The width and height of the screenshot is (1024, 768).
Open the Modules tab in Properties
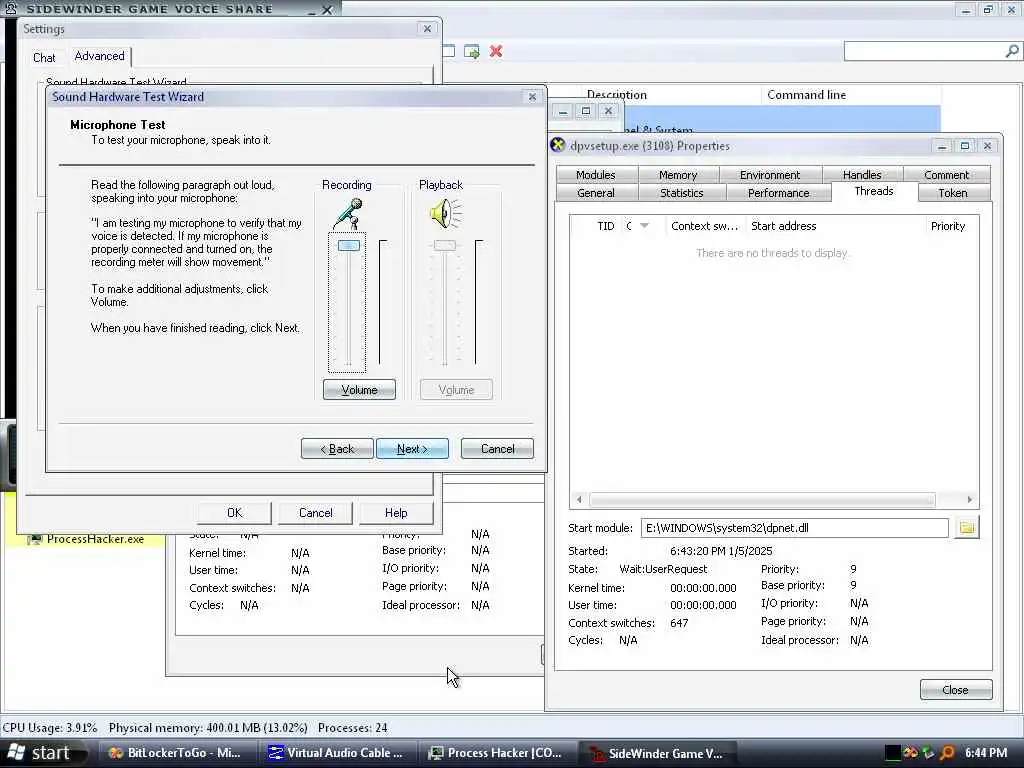(596, 175)
